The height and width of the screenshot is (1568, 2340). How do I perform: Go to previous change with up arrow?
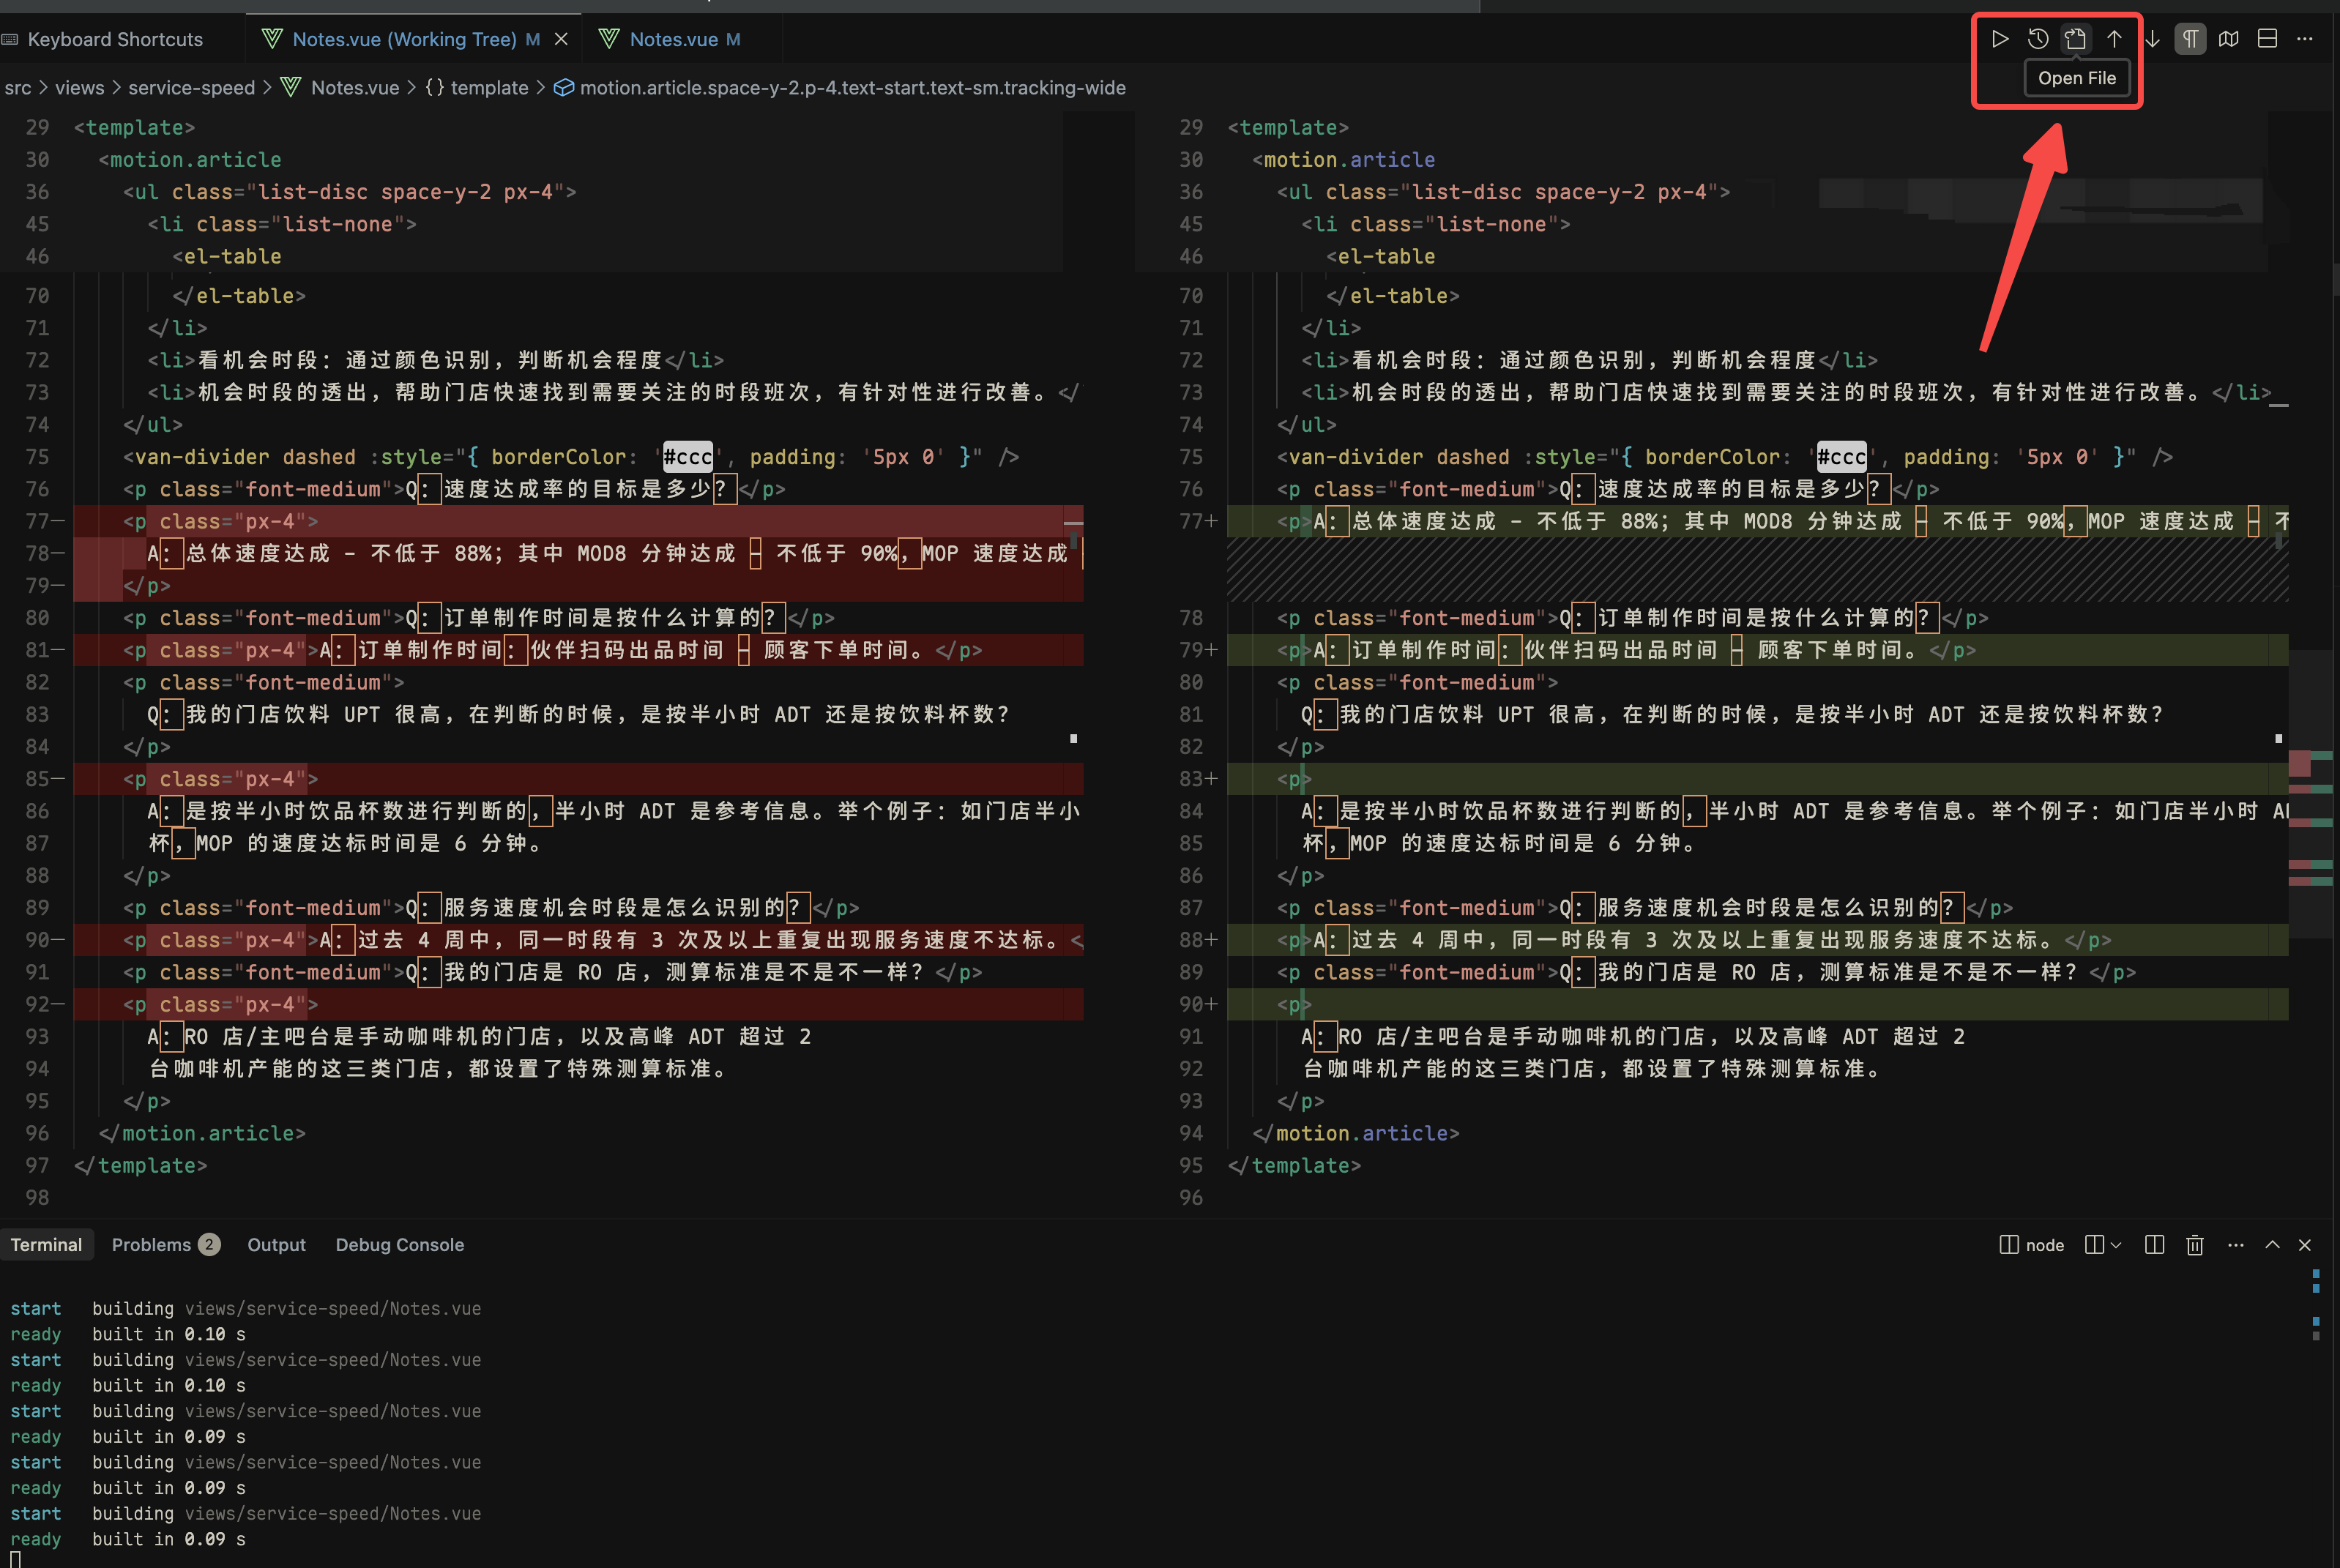pyautogui.click(x=2114, y=39)
